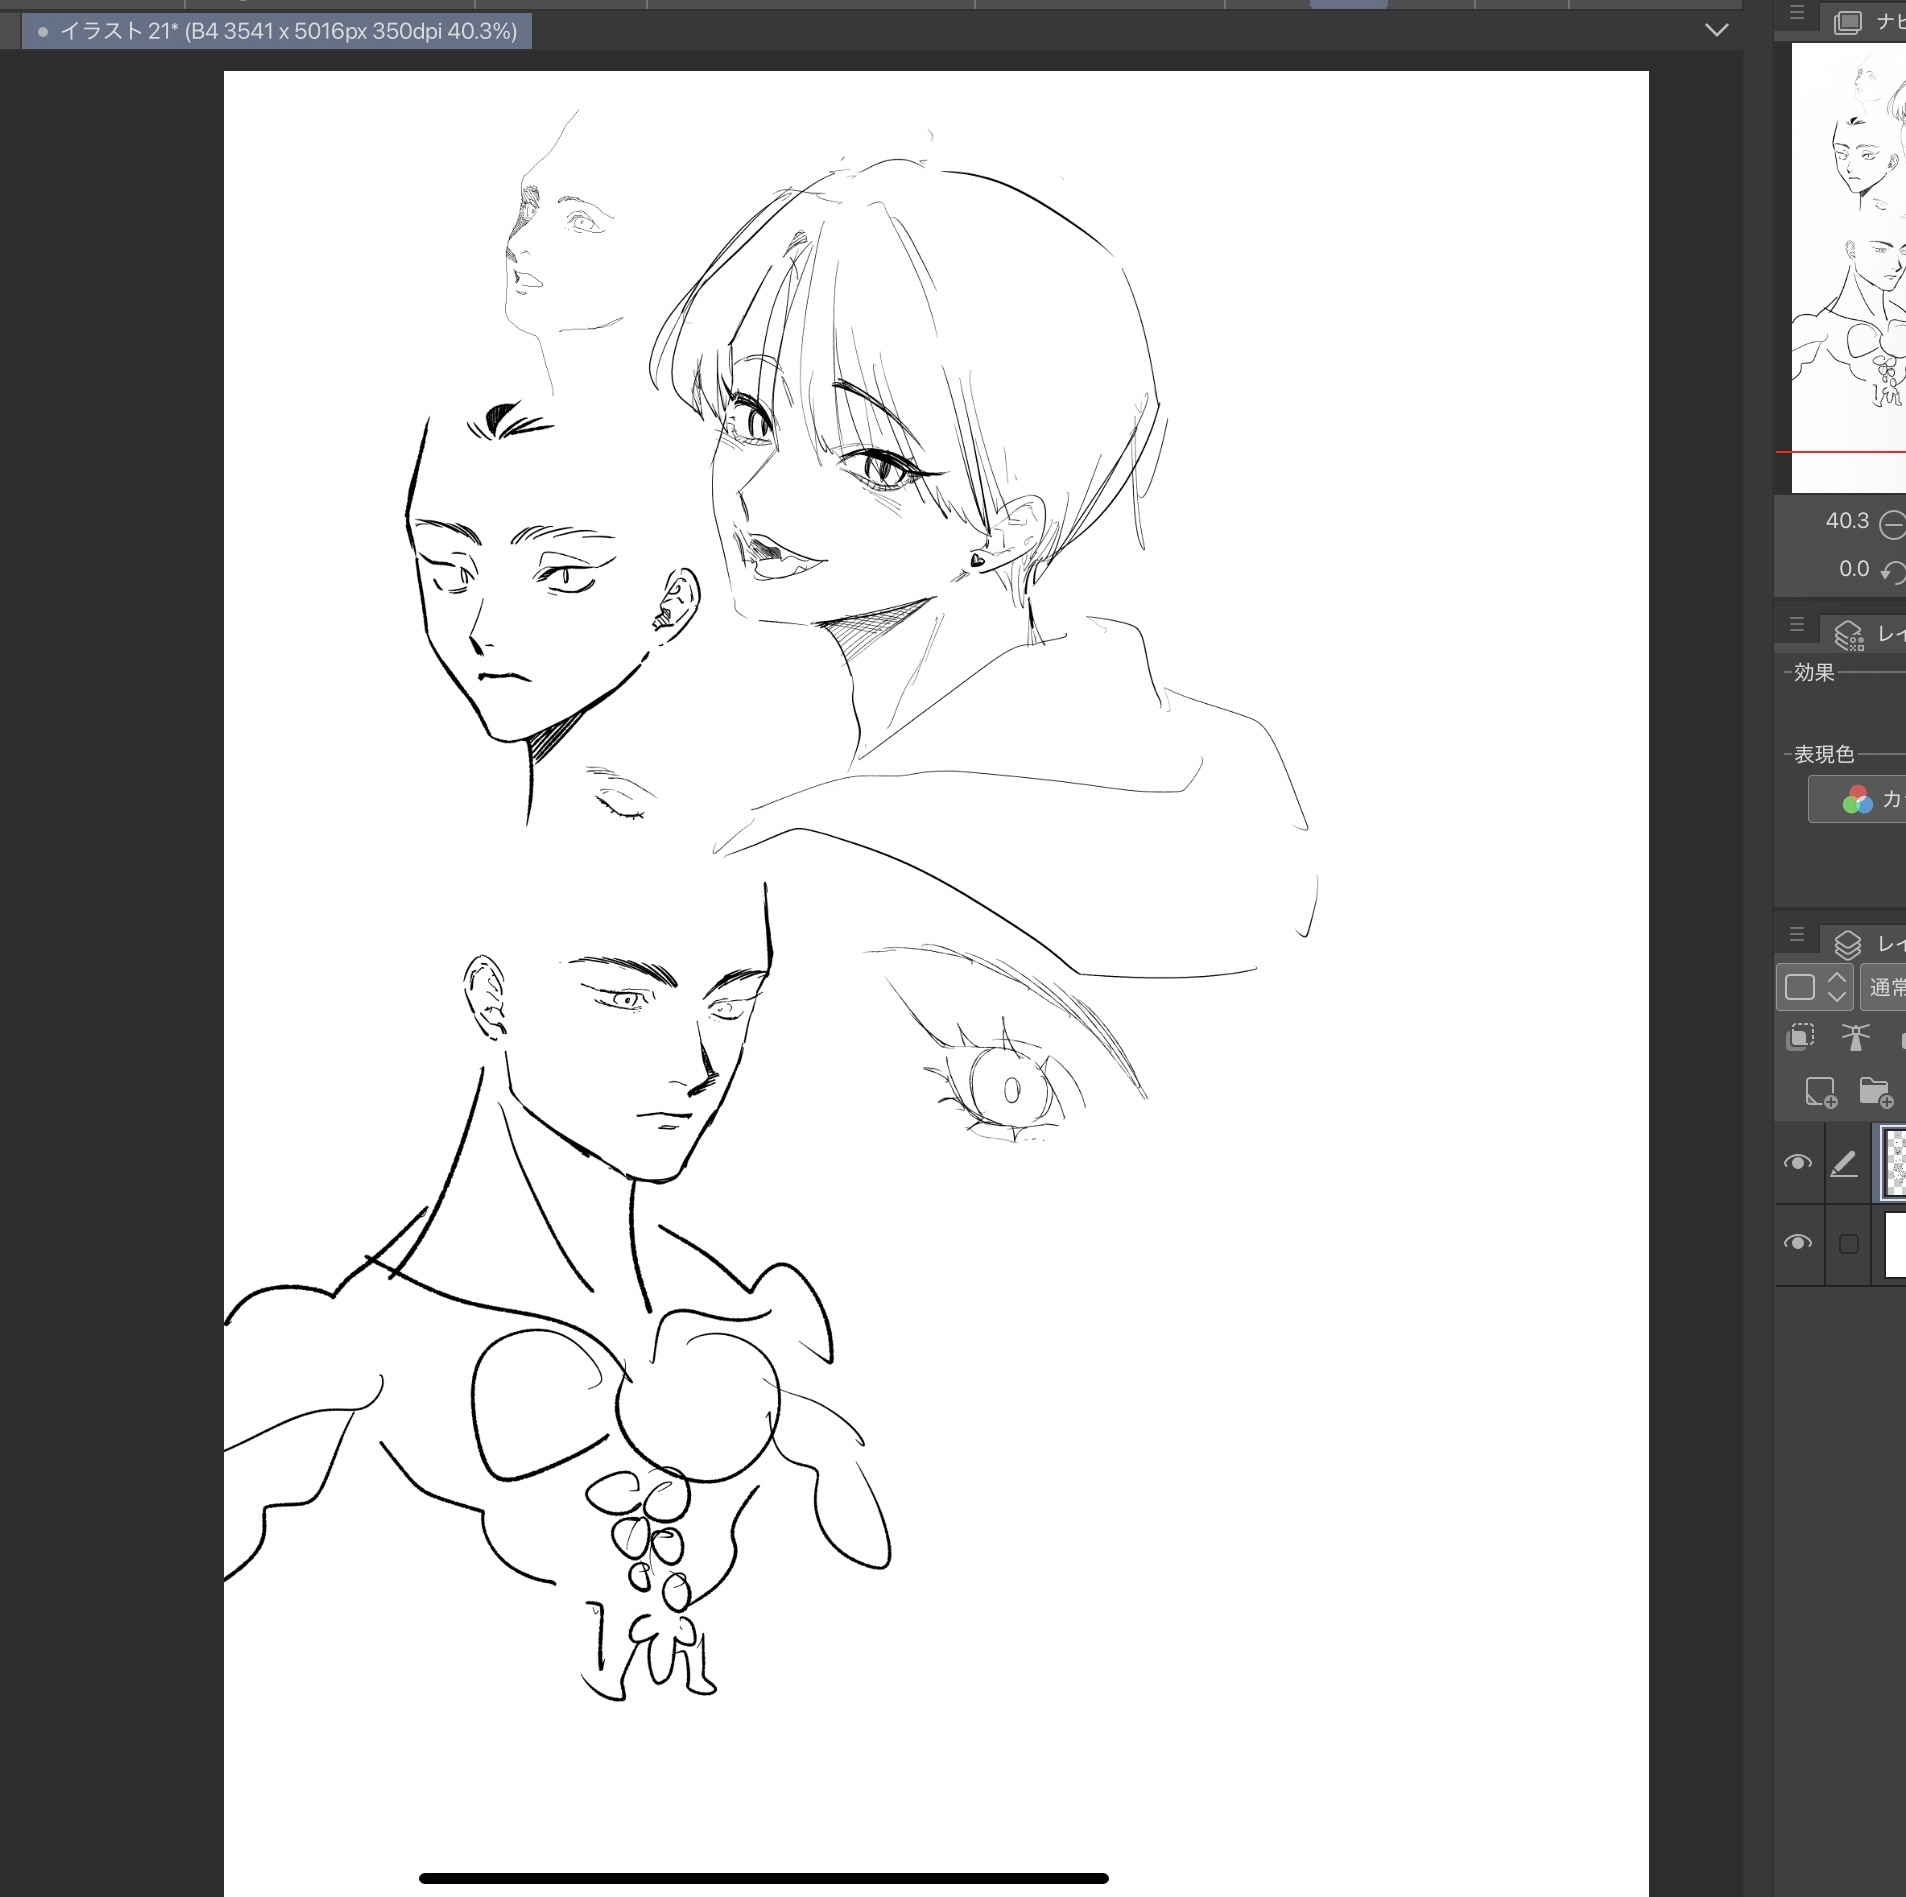
Task: Click the Layer Property panel icon
Action: coord(1848,634)
